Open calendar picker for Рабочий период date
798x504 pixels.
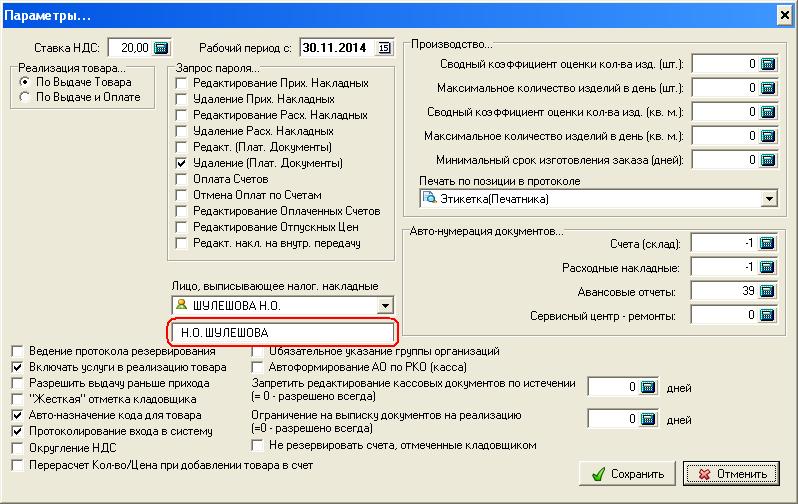tap(384, 48)
